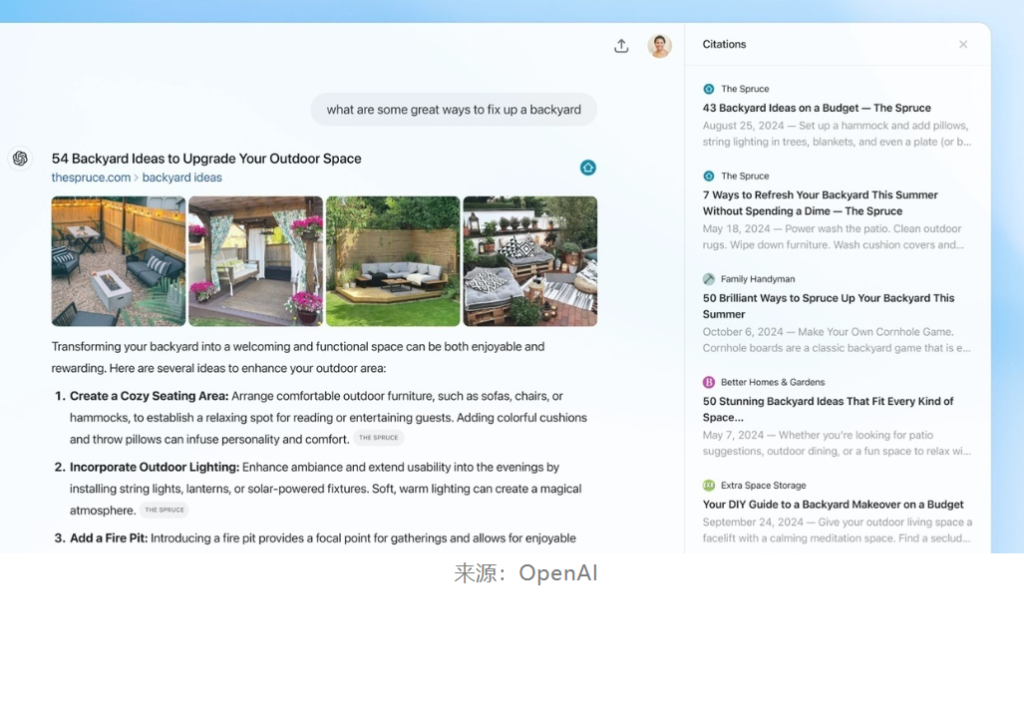Screen dimensions: 1024x711
Task: Click THE SPRUCE chip after Cozy Seating Area
Action: coord(379,438)
